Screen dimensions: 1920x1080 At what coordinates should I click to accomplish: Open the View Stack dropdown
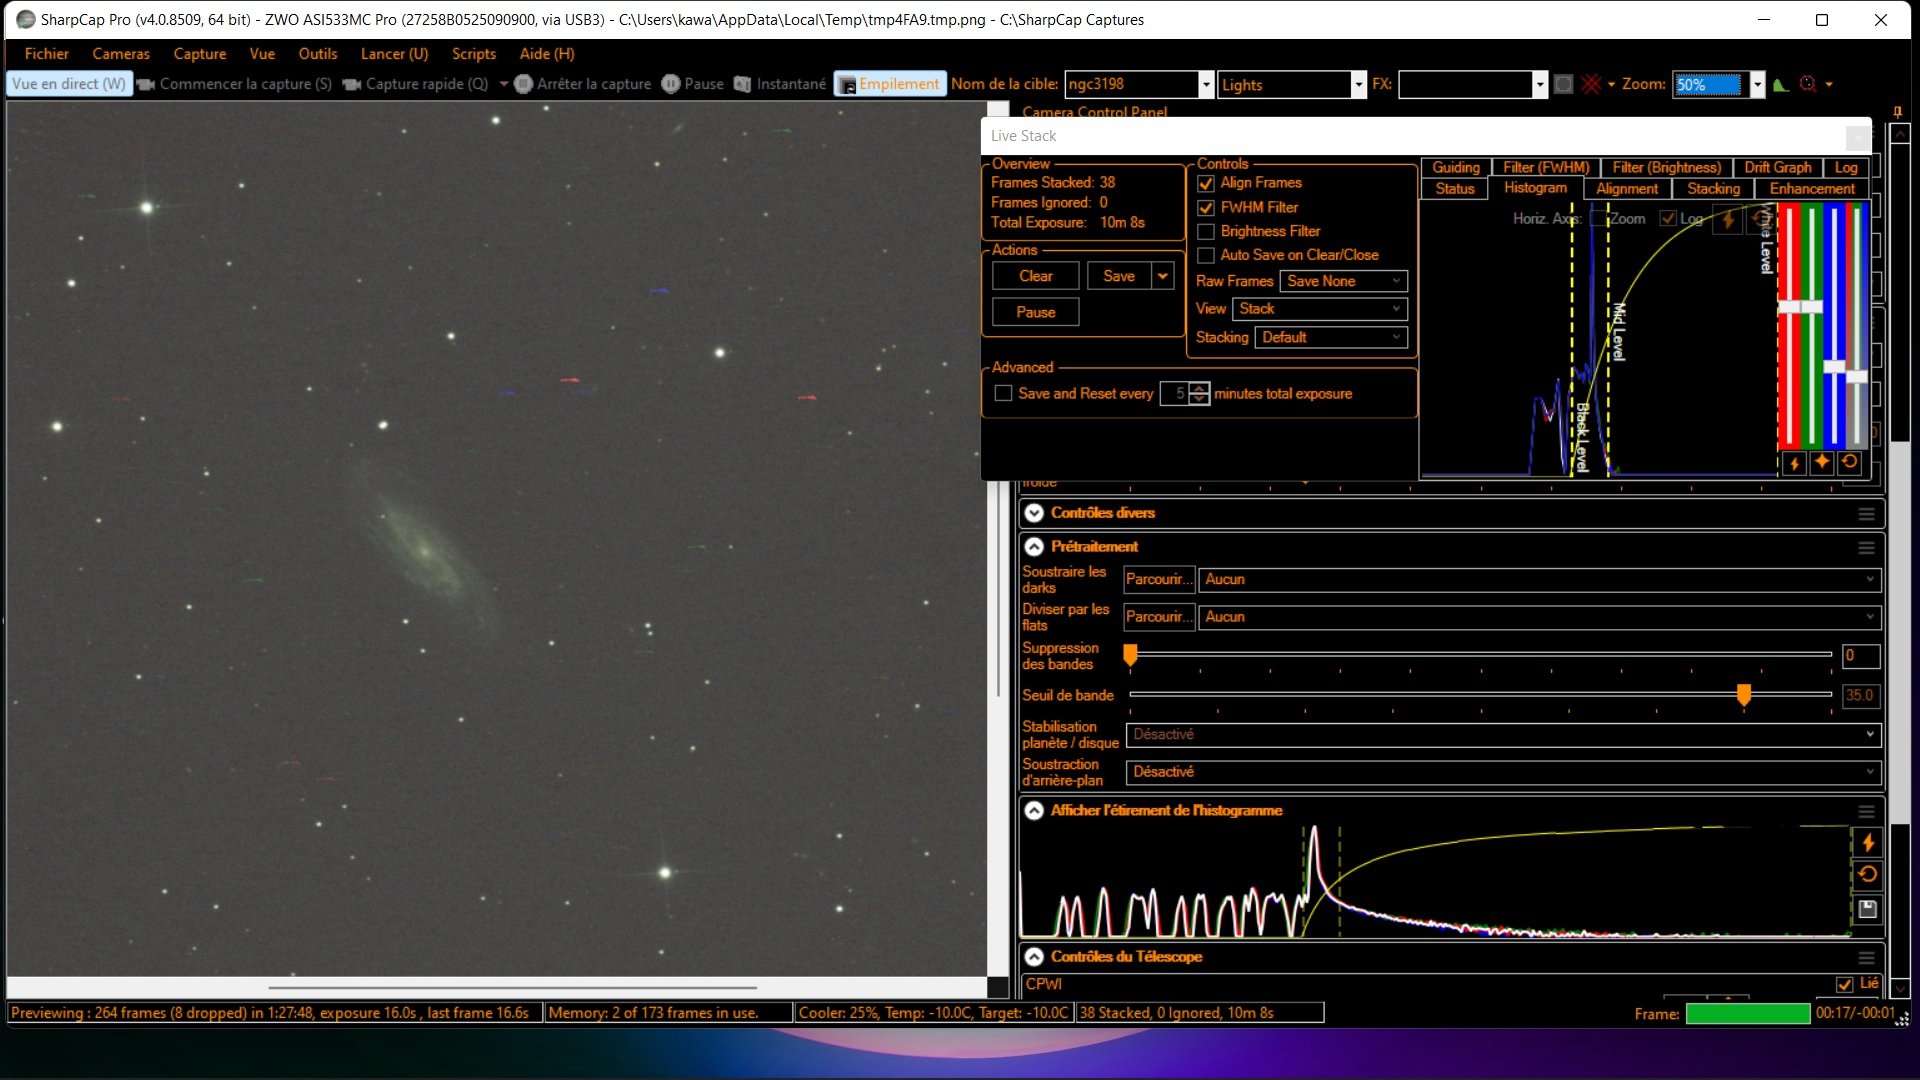(1320, 309)
